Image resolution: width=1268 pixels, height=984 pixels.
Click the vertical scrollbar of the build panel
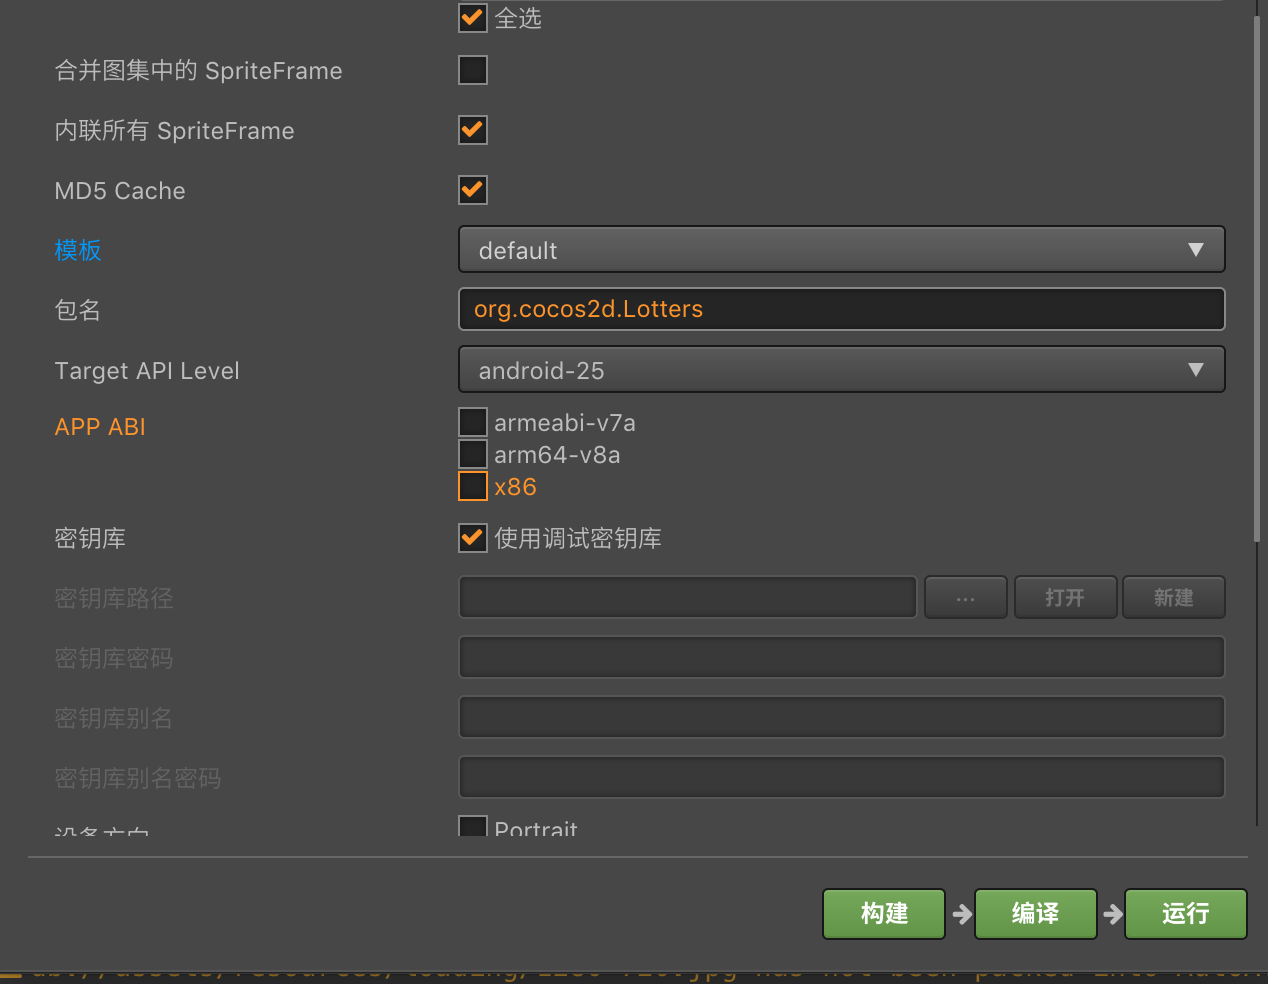[1257, 280]
